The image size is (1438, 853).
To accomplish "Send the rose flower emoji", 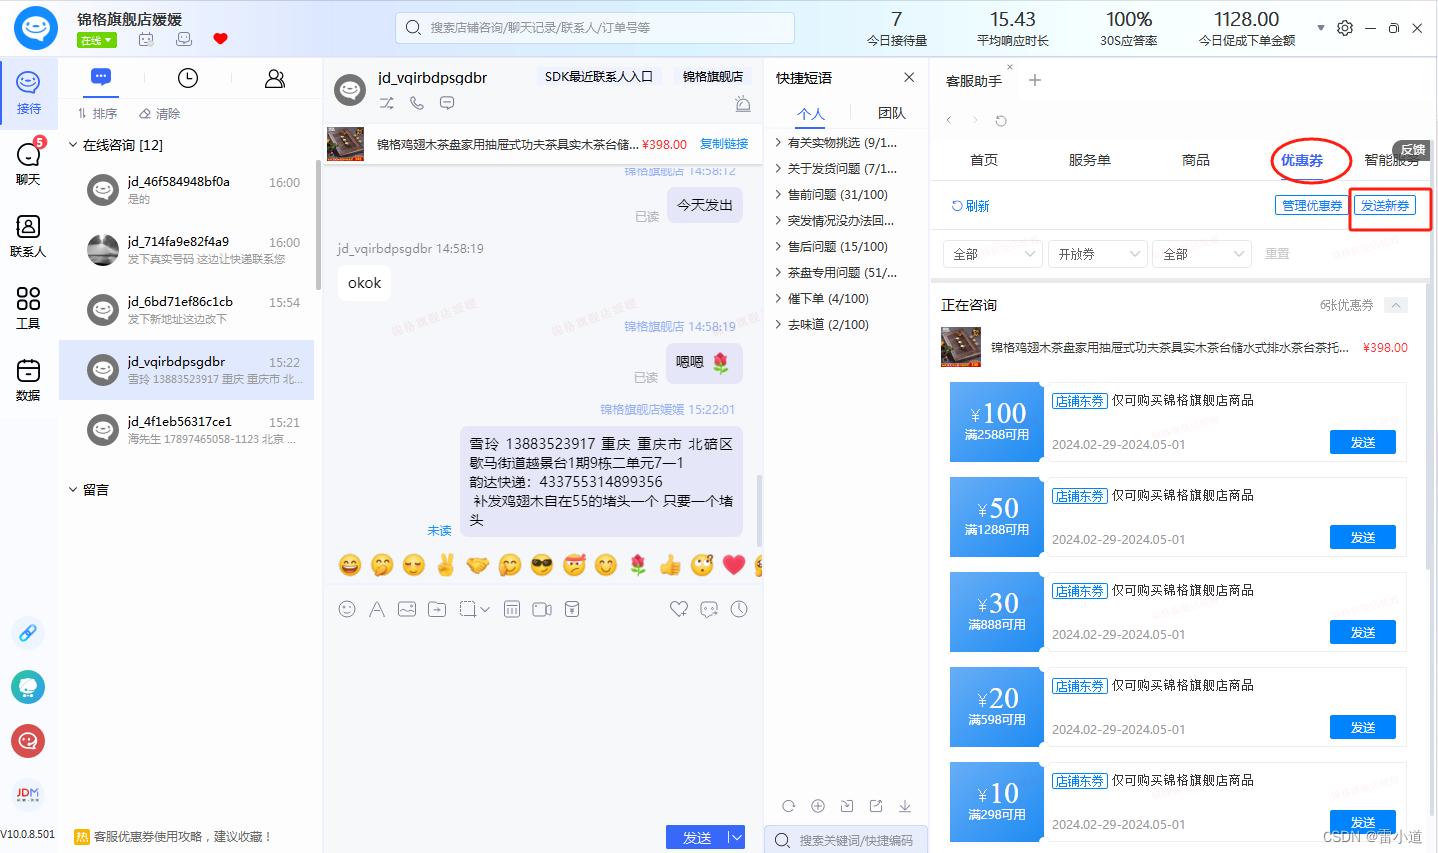I will pos(638,565).
